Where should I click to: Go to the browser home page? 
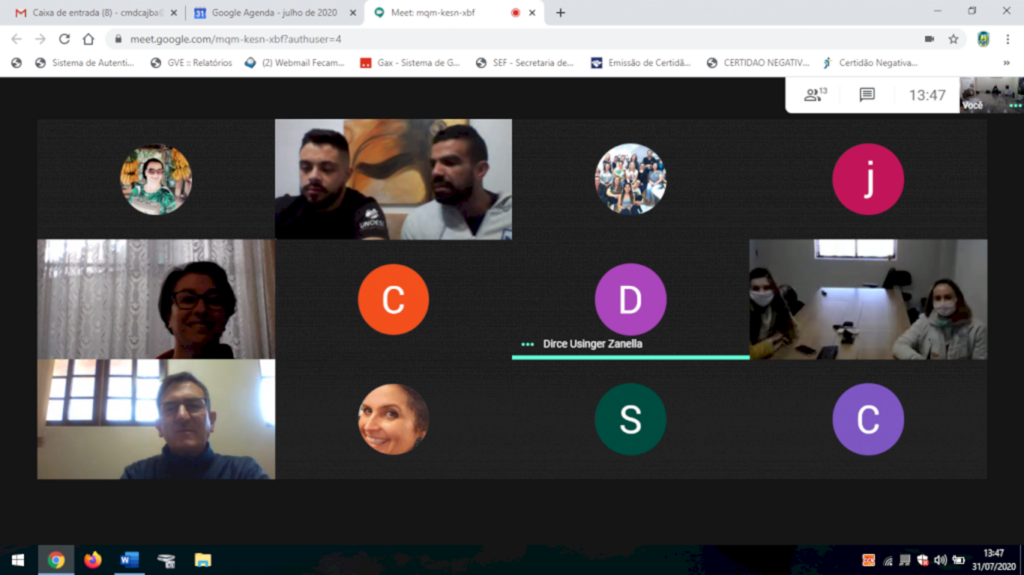click(x=88, y=39)
